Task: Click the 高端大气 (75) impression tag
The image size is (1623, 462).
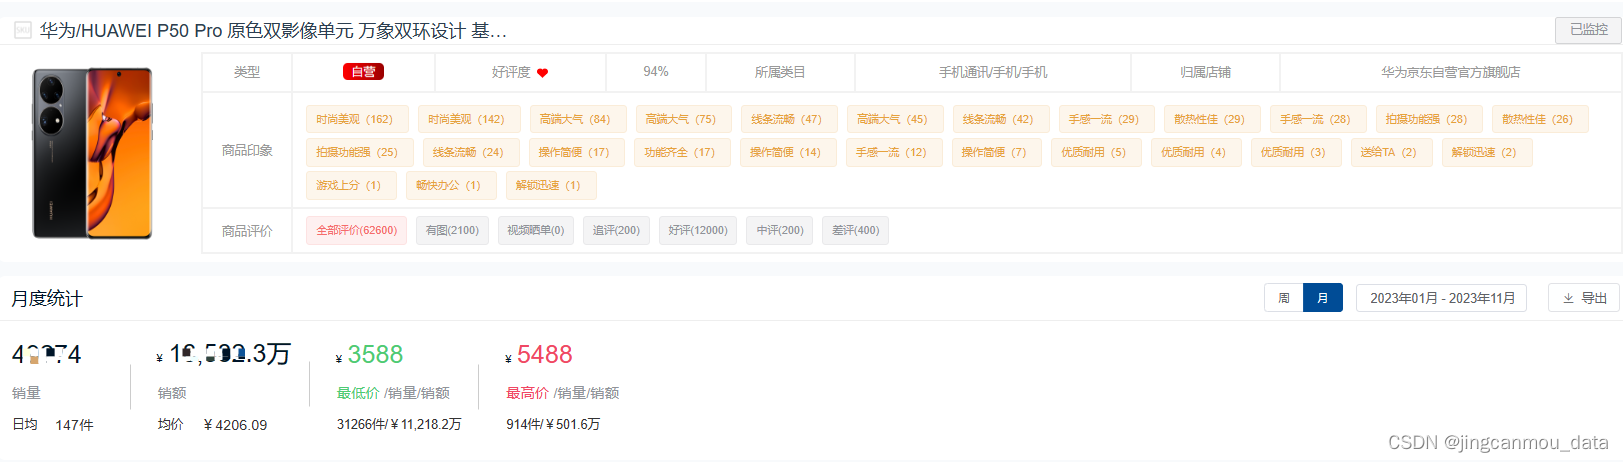Action: click(683, 119)
